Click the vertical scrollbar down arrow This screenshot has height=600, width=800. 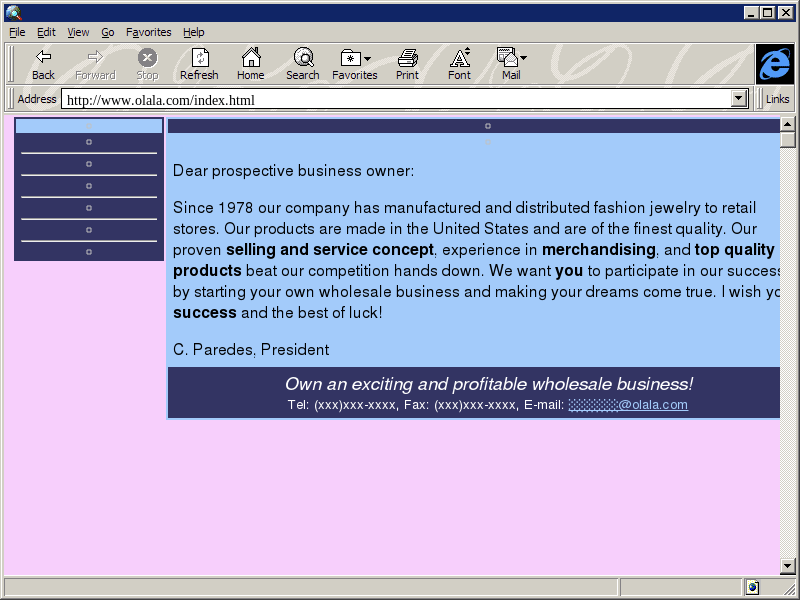click(x=788, y=567)
